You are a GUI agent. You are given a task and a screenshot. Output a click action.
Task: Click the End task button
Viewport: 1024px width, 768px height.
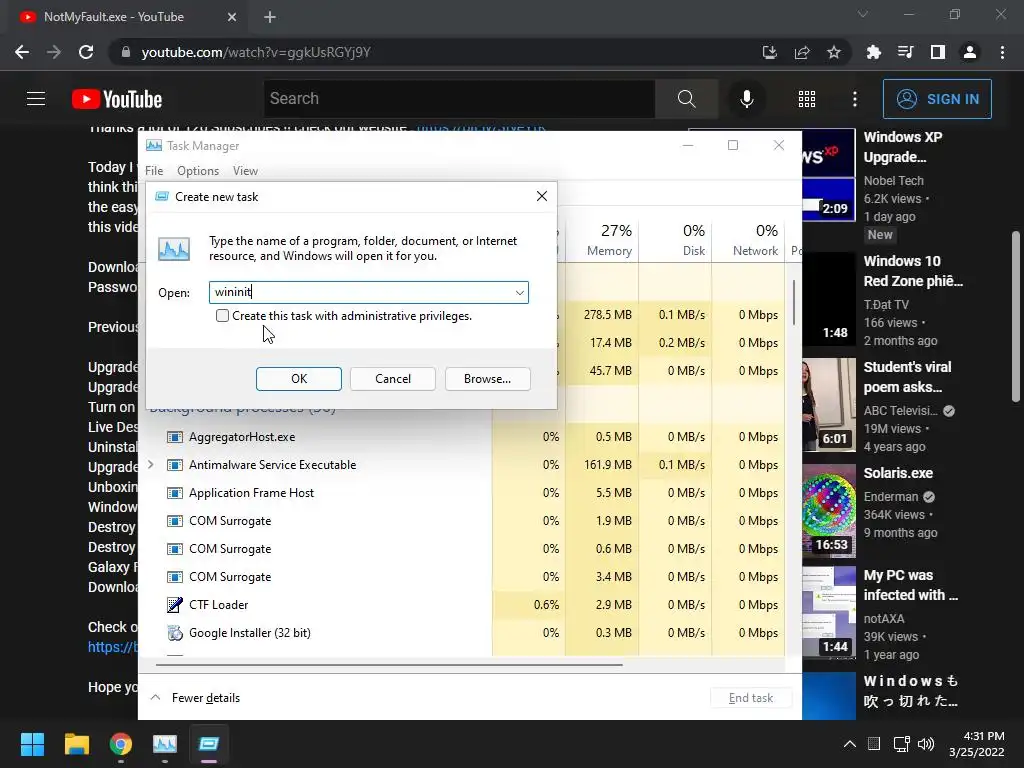point(751,698)
